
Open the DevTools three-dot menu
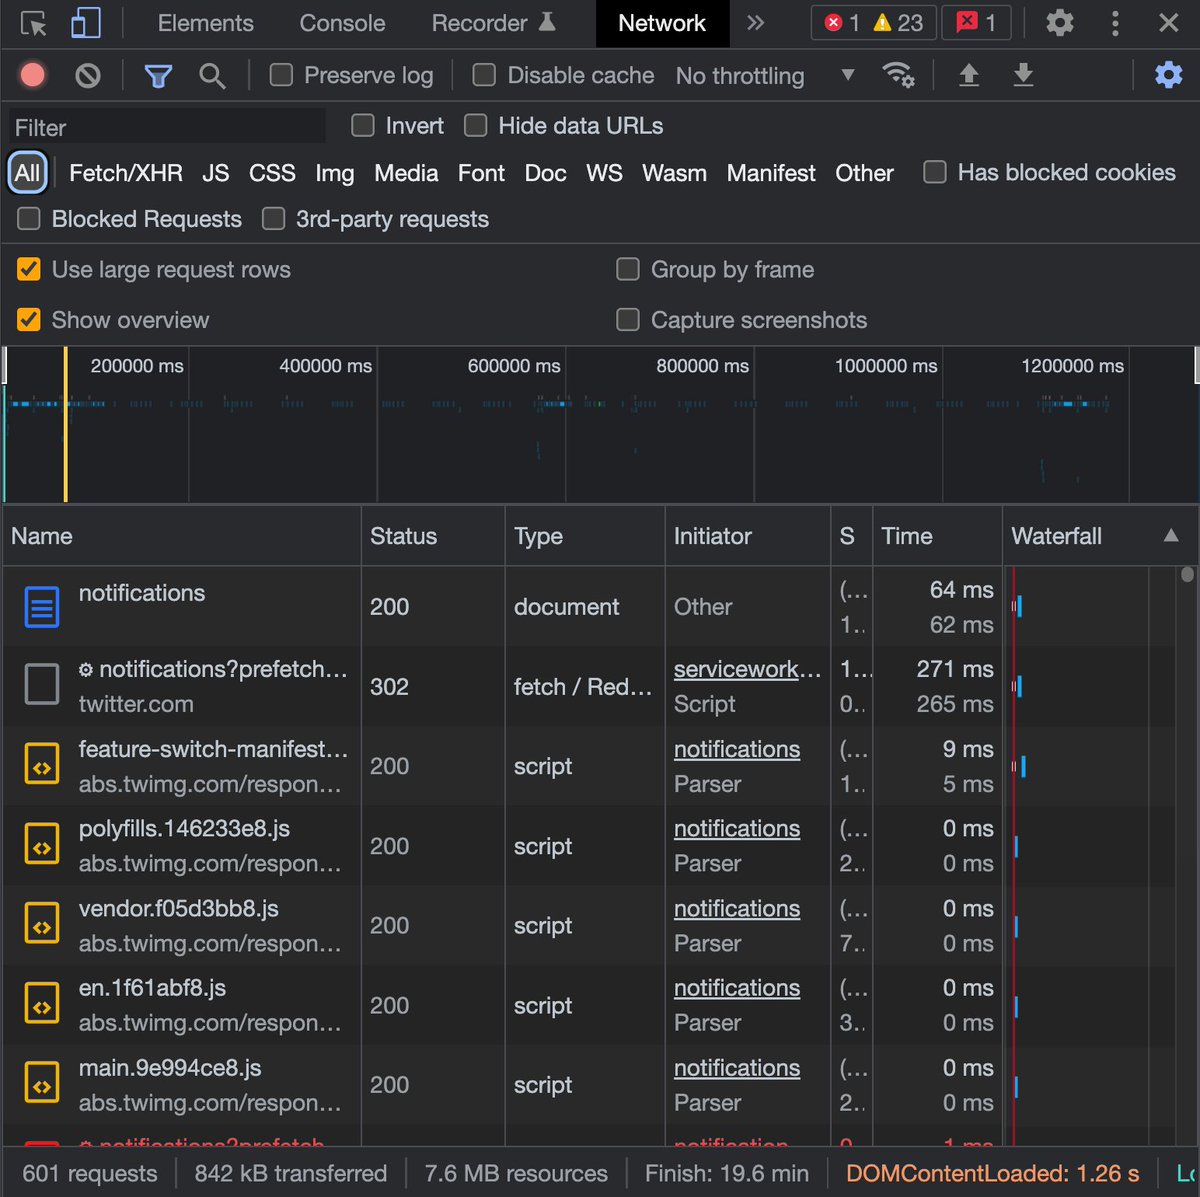(1115, 23)
